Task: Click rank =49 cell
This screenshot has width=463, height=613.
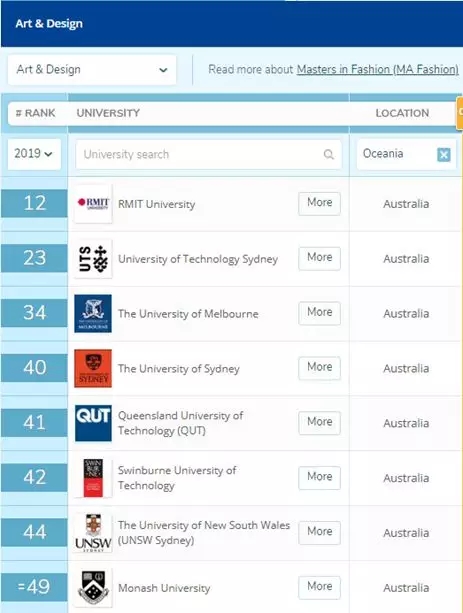Action: [x=34, y=587]
